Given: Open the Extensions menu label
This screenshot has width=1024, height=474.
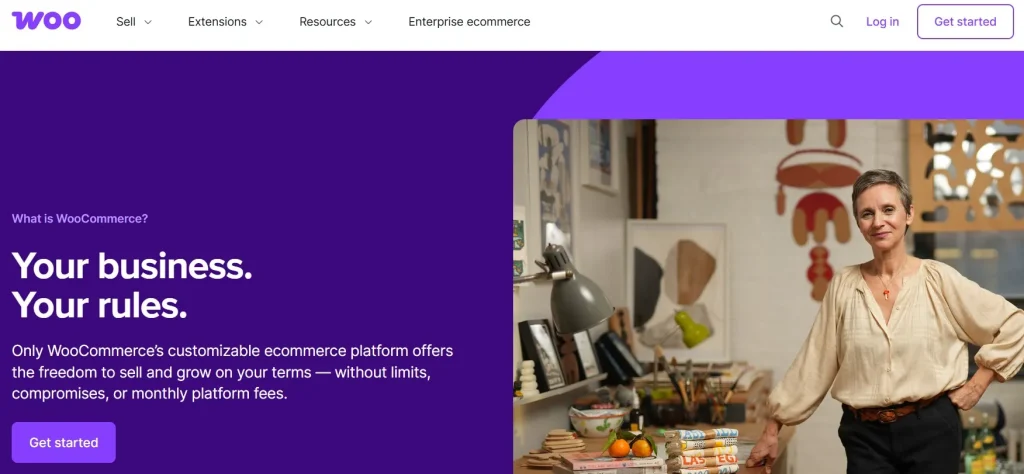Looking at the screenshot, I should coord(217,22).
